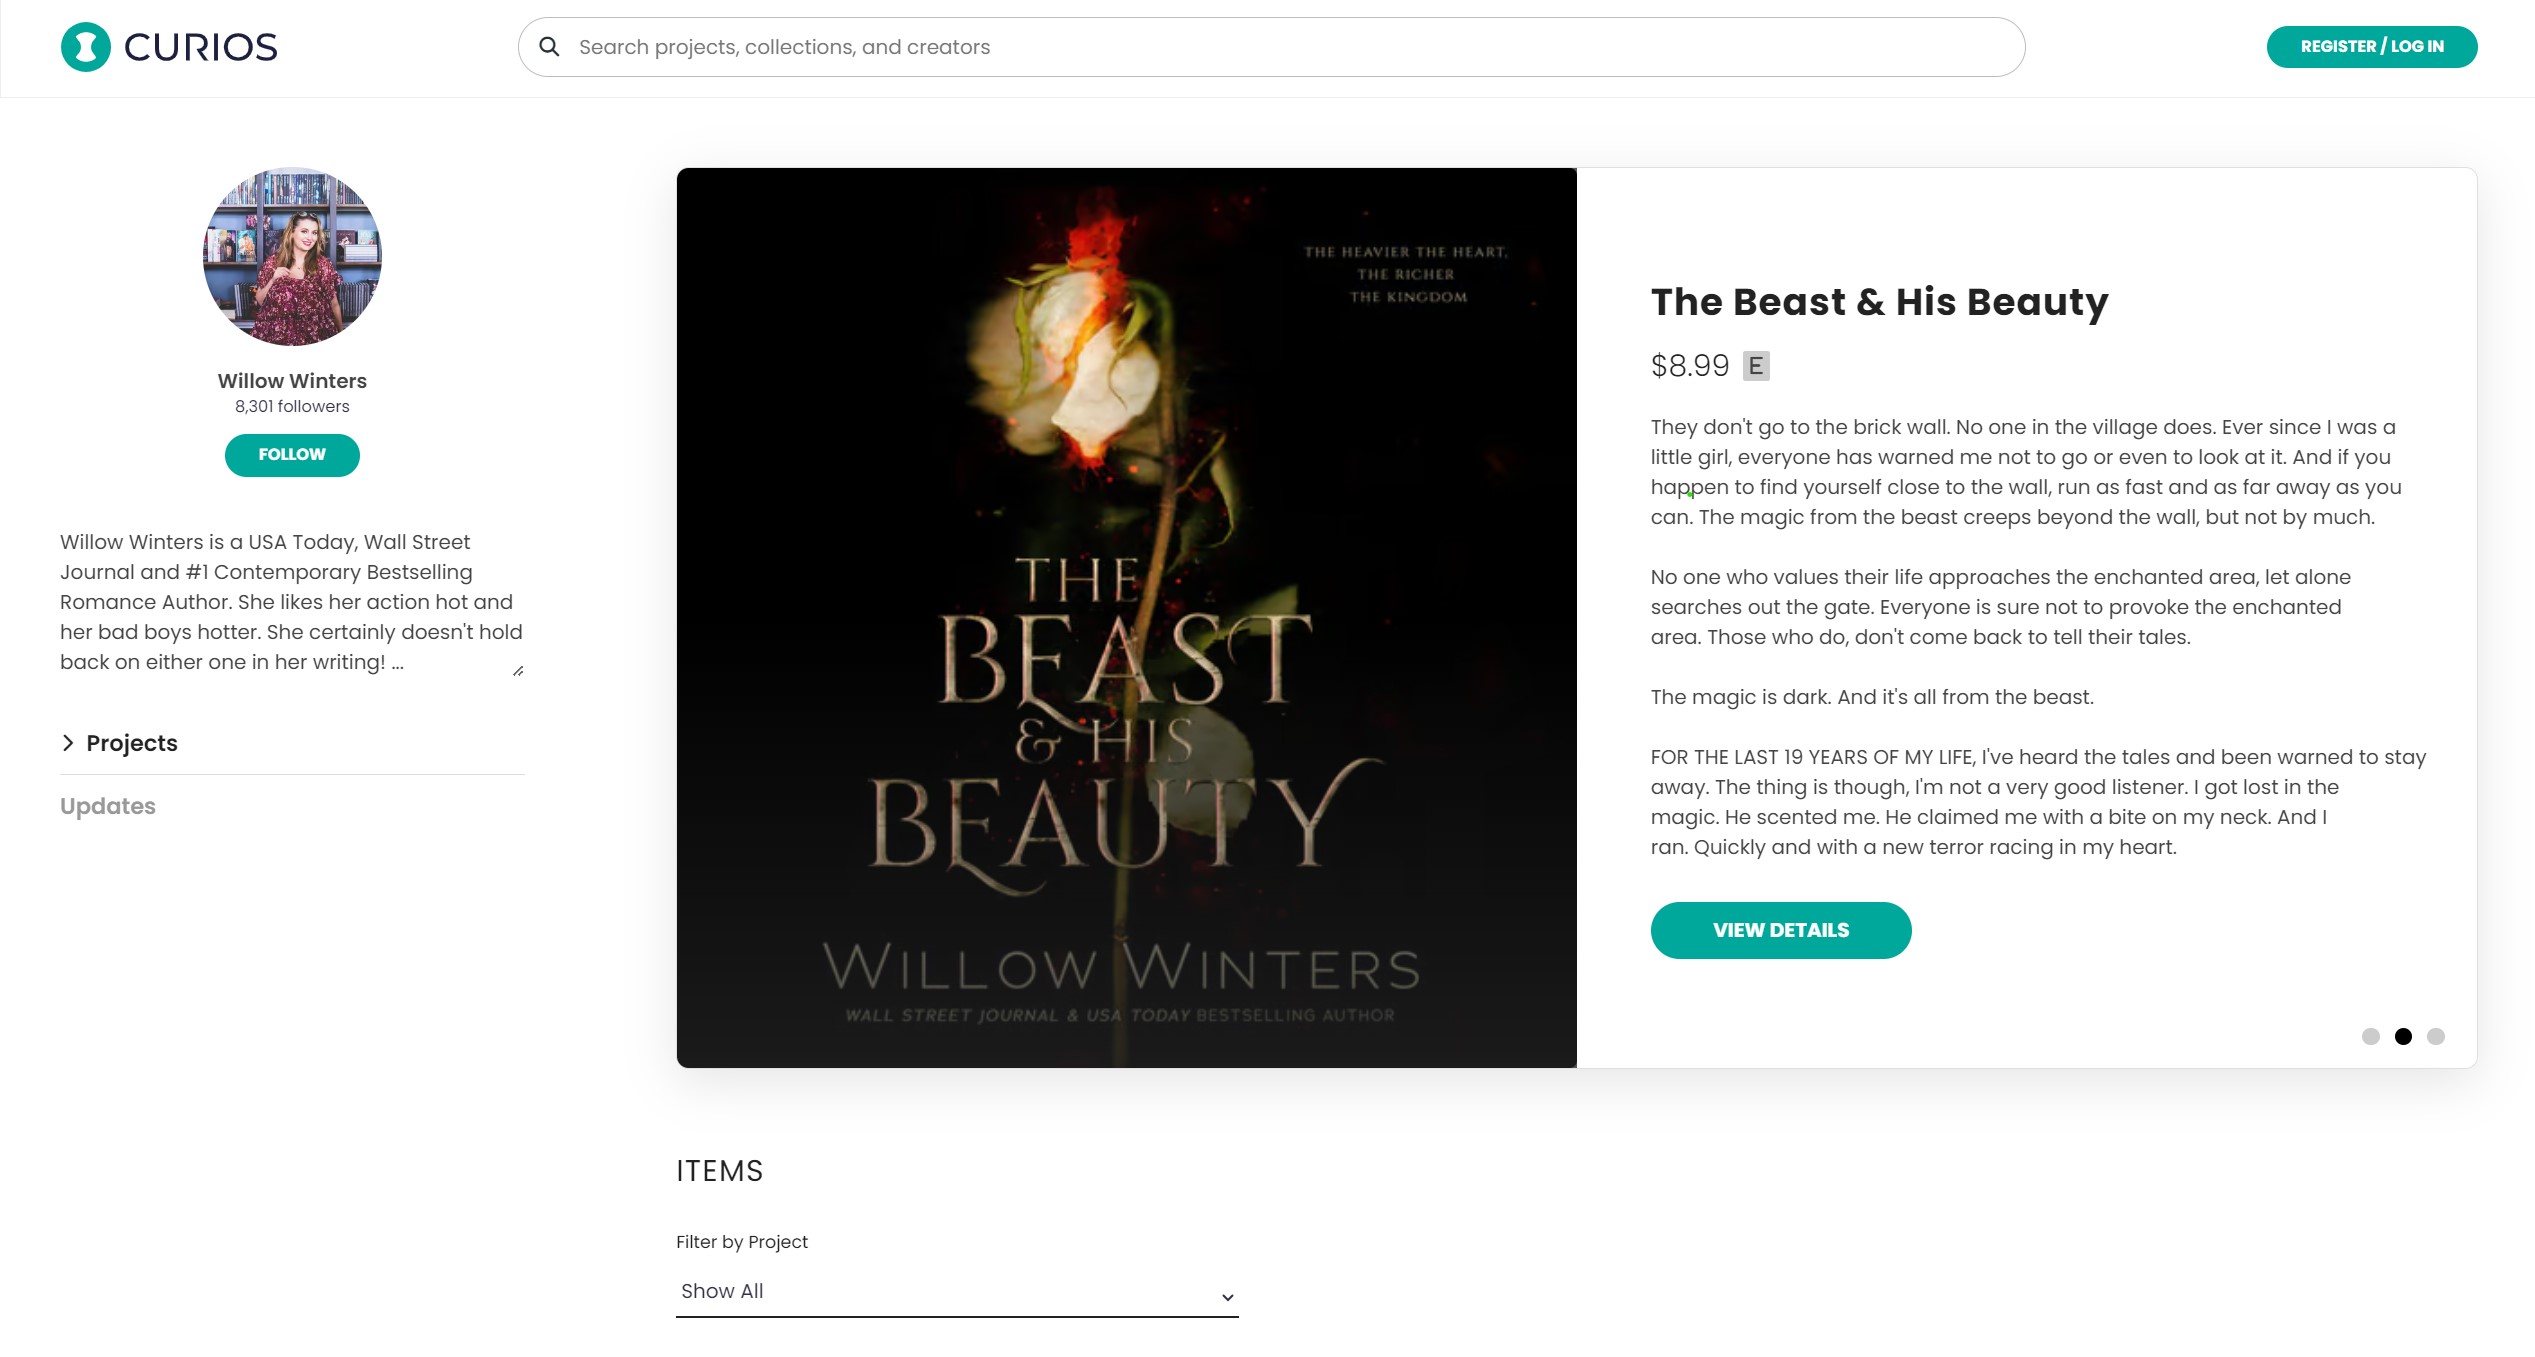
Task: Open the Updates tab
Action: click(108, 806)
